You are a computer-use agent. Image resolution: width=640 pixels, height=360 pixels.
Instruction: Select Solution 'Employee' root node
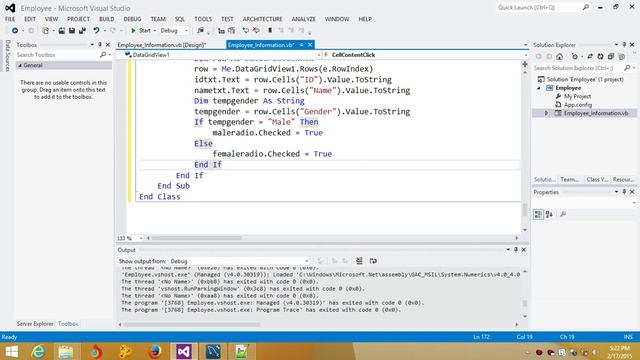click(585, 79)
